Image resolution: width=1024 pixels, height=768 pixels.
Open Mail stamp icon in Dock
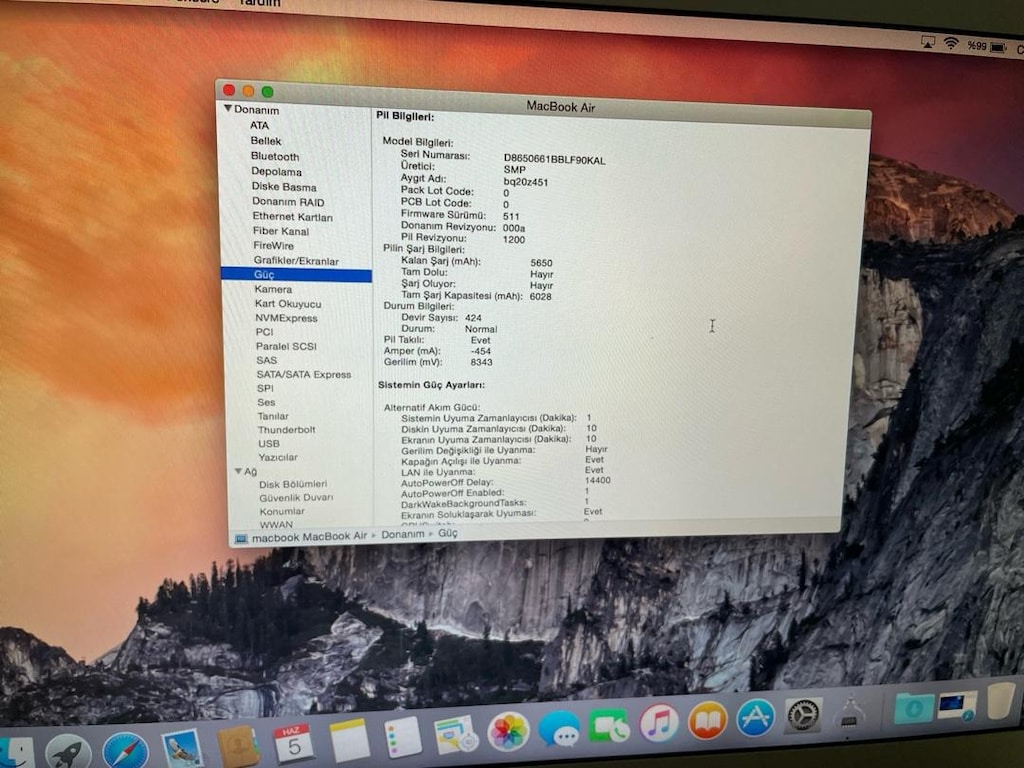coord(182,748)
